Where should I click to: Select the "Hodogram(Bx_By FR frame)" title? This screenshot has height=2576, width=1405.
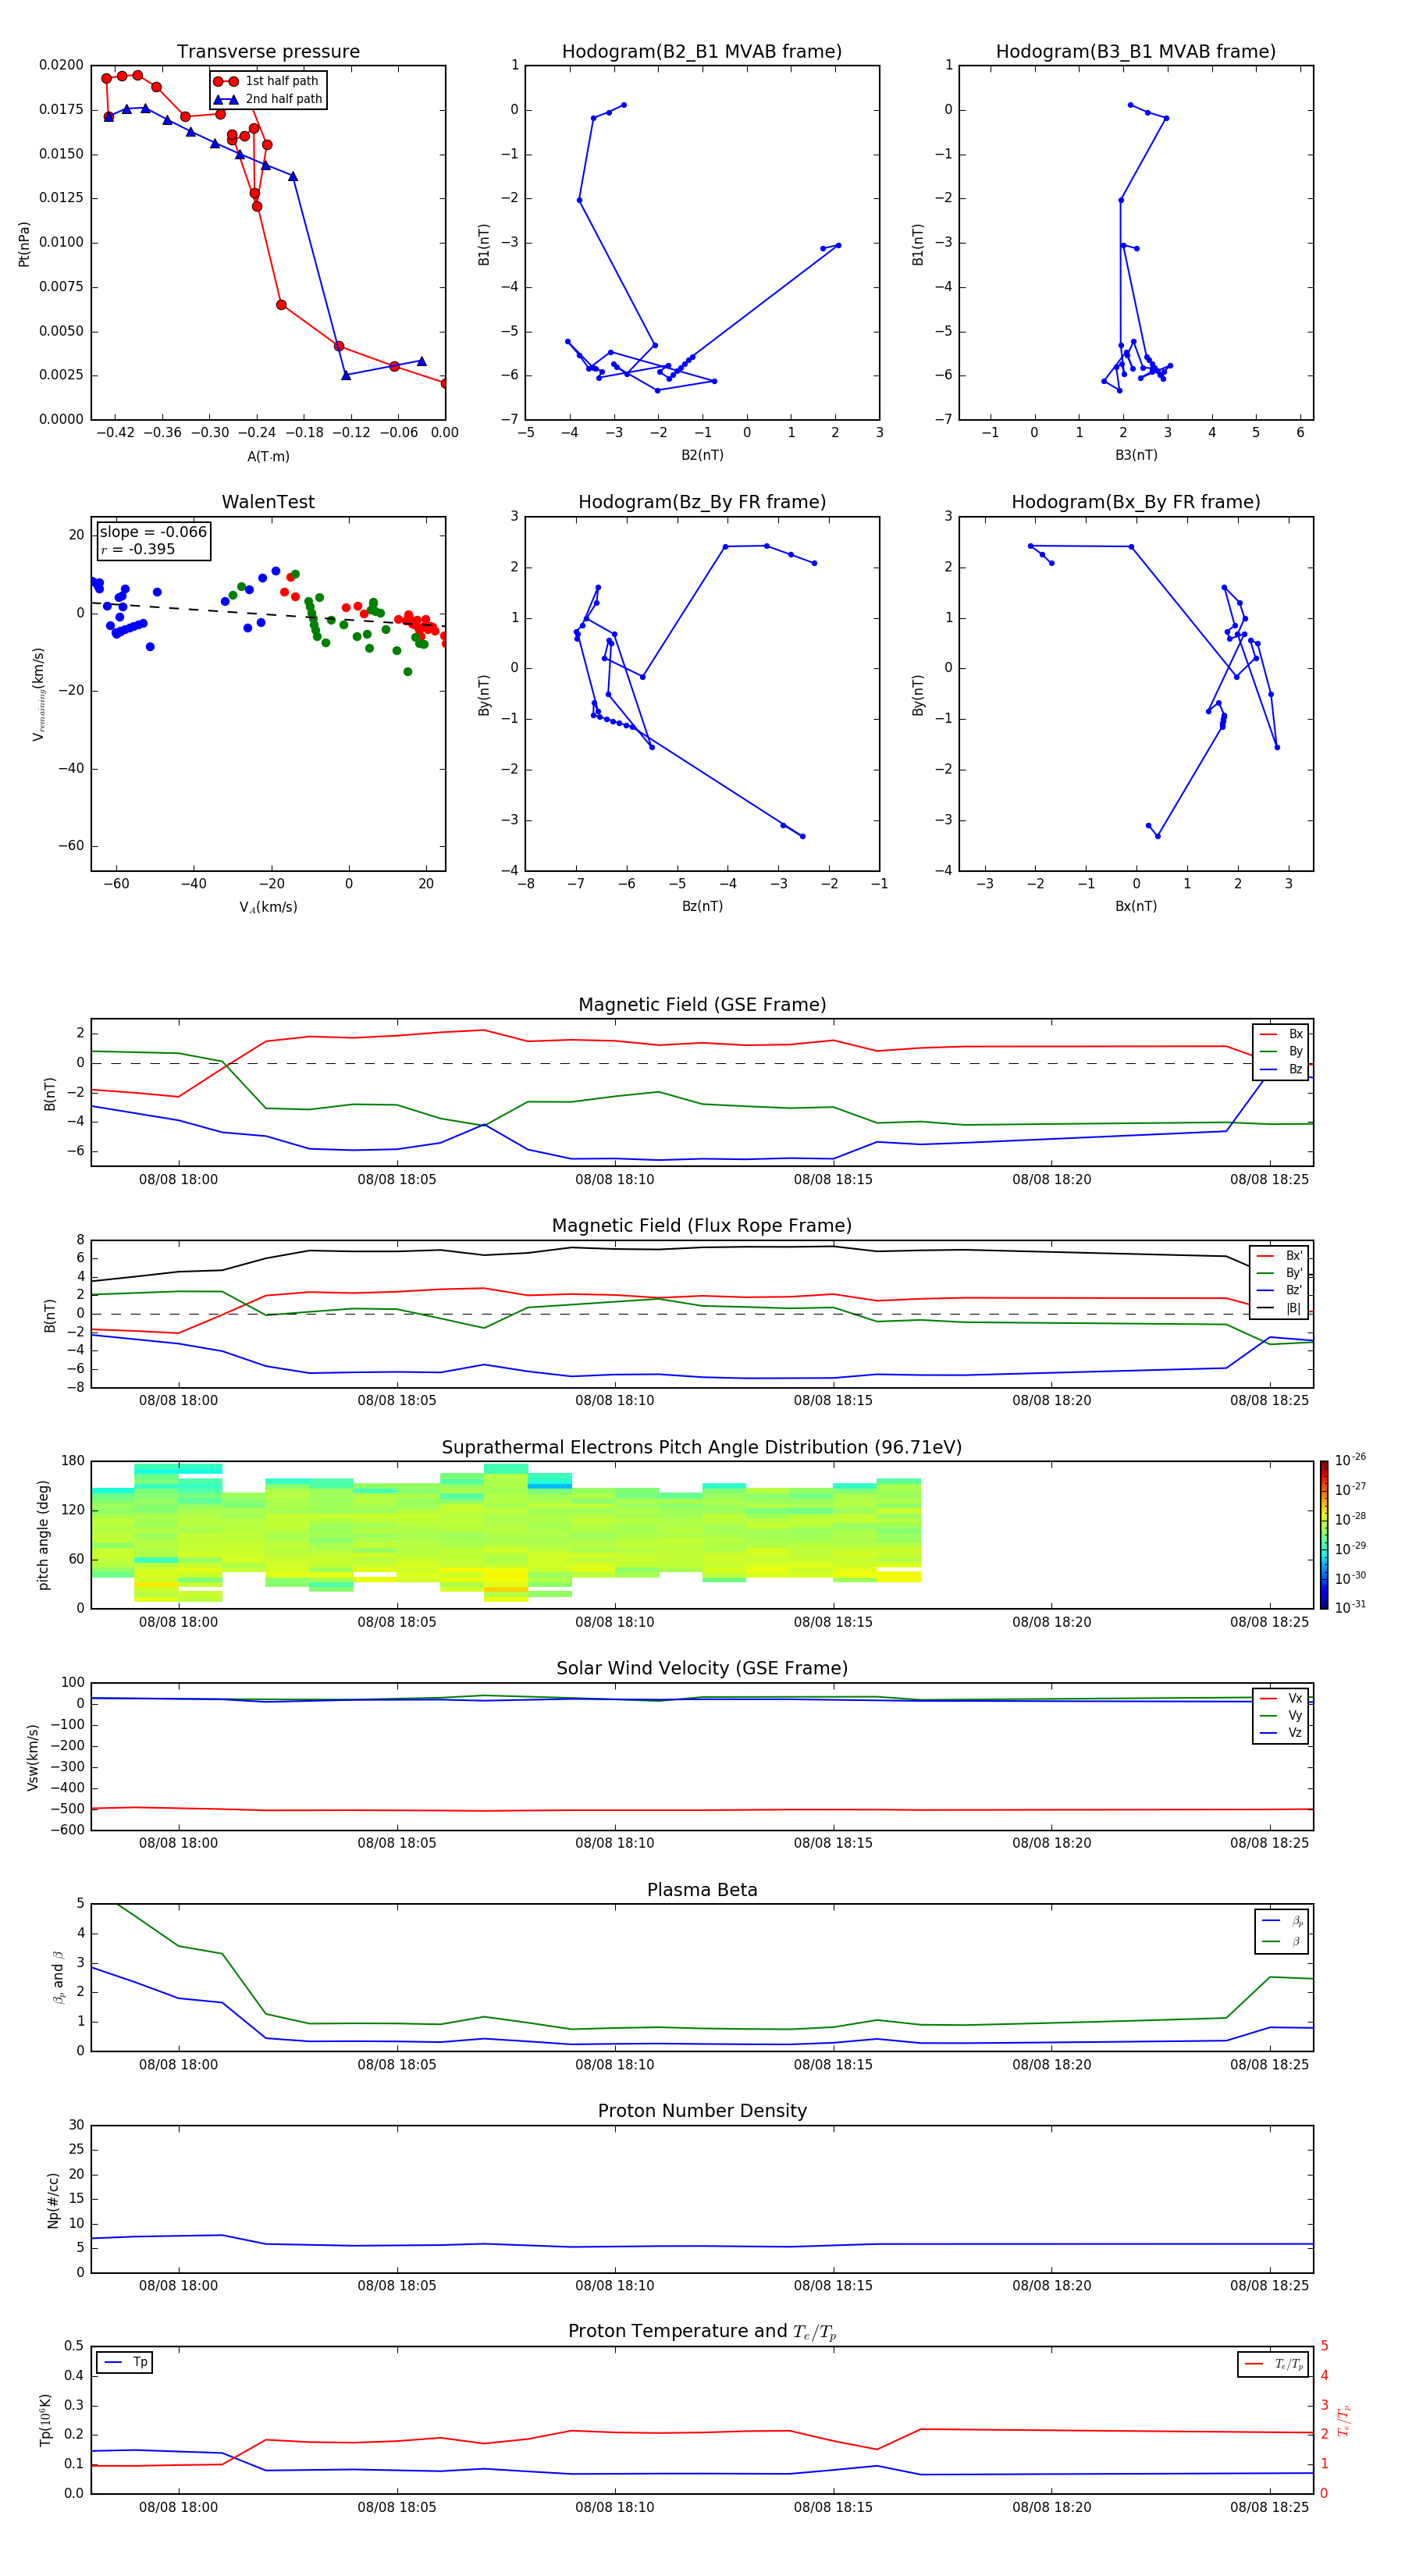[1136, 502]
